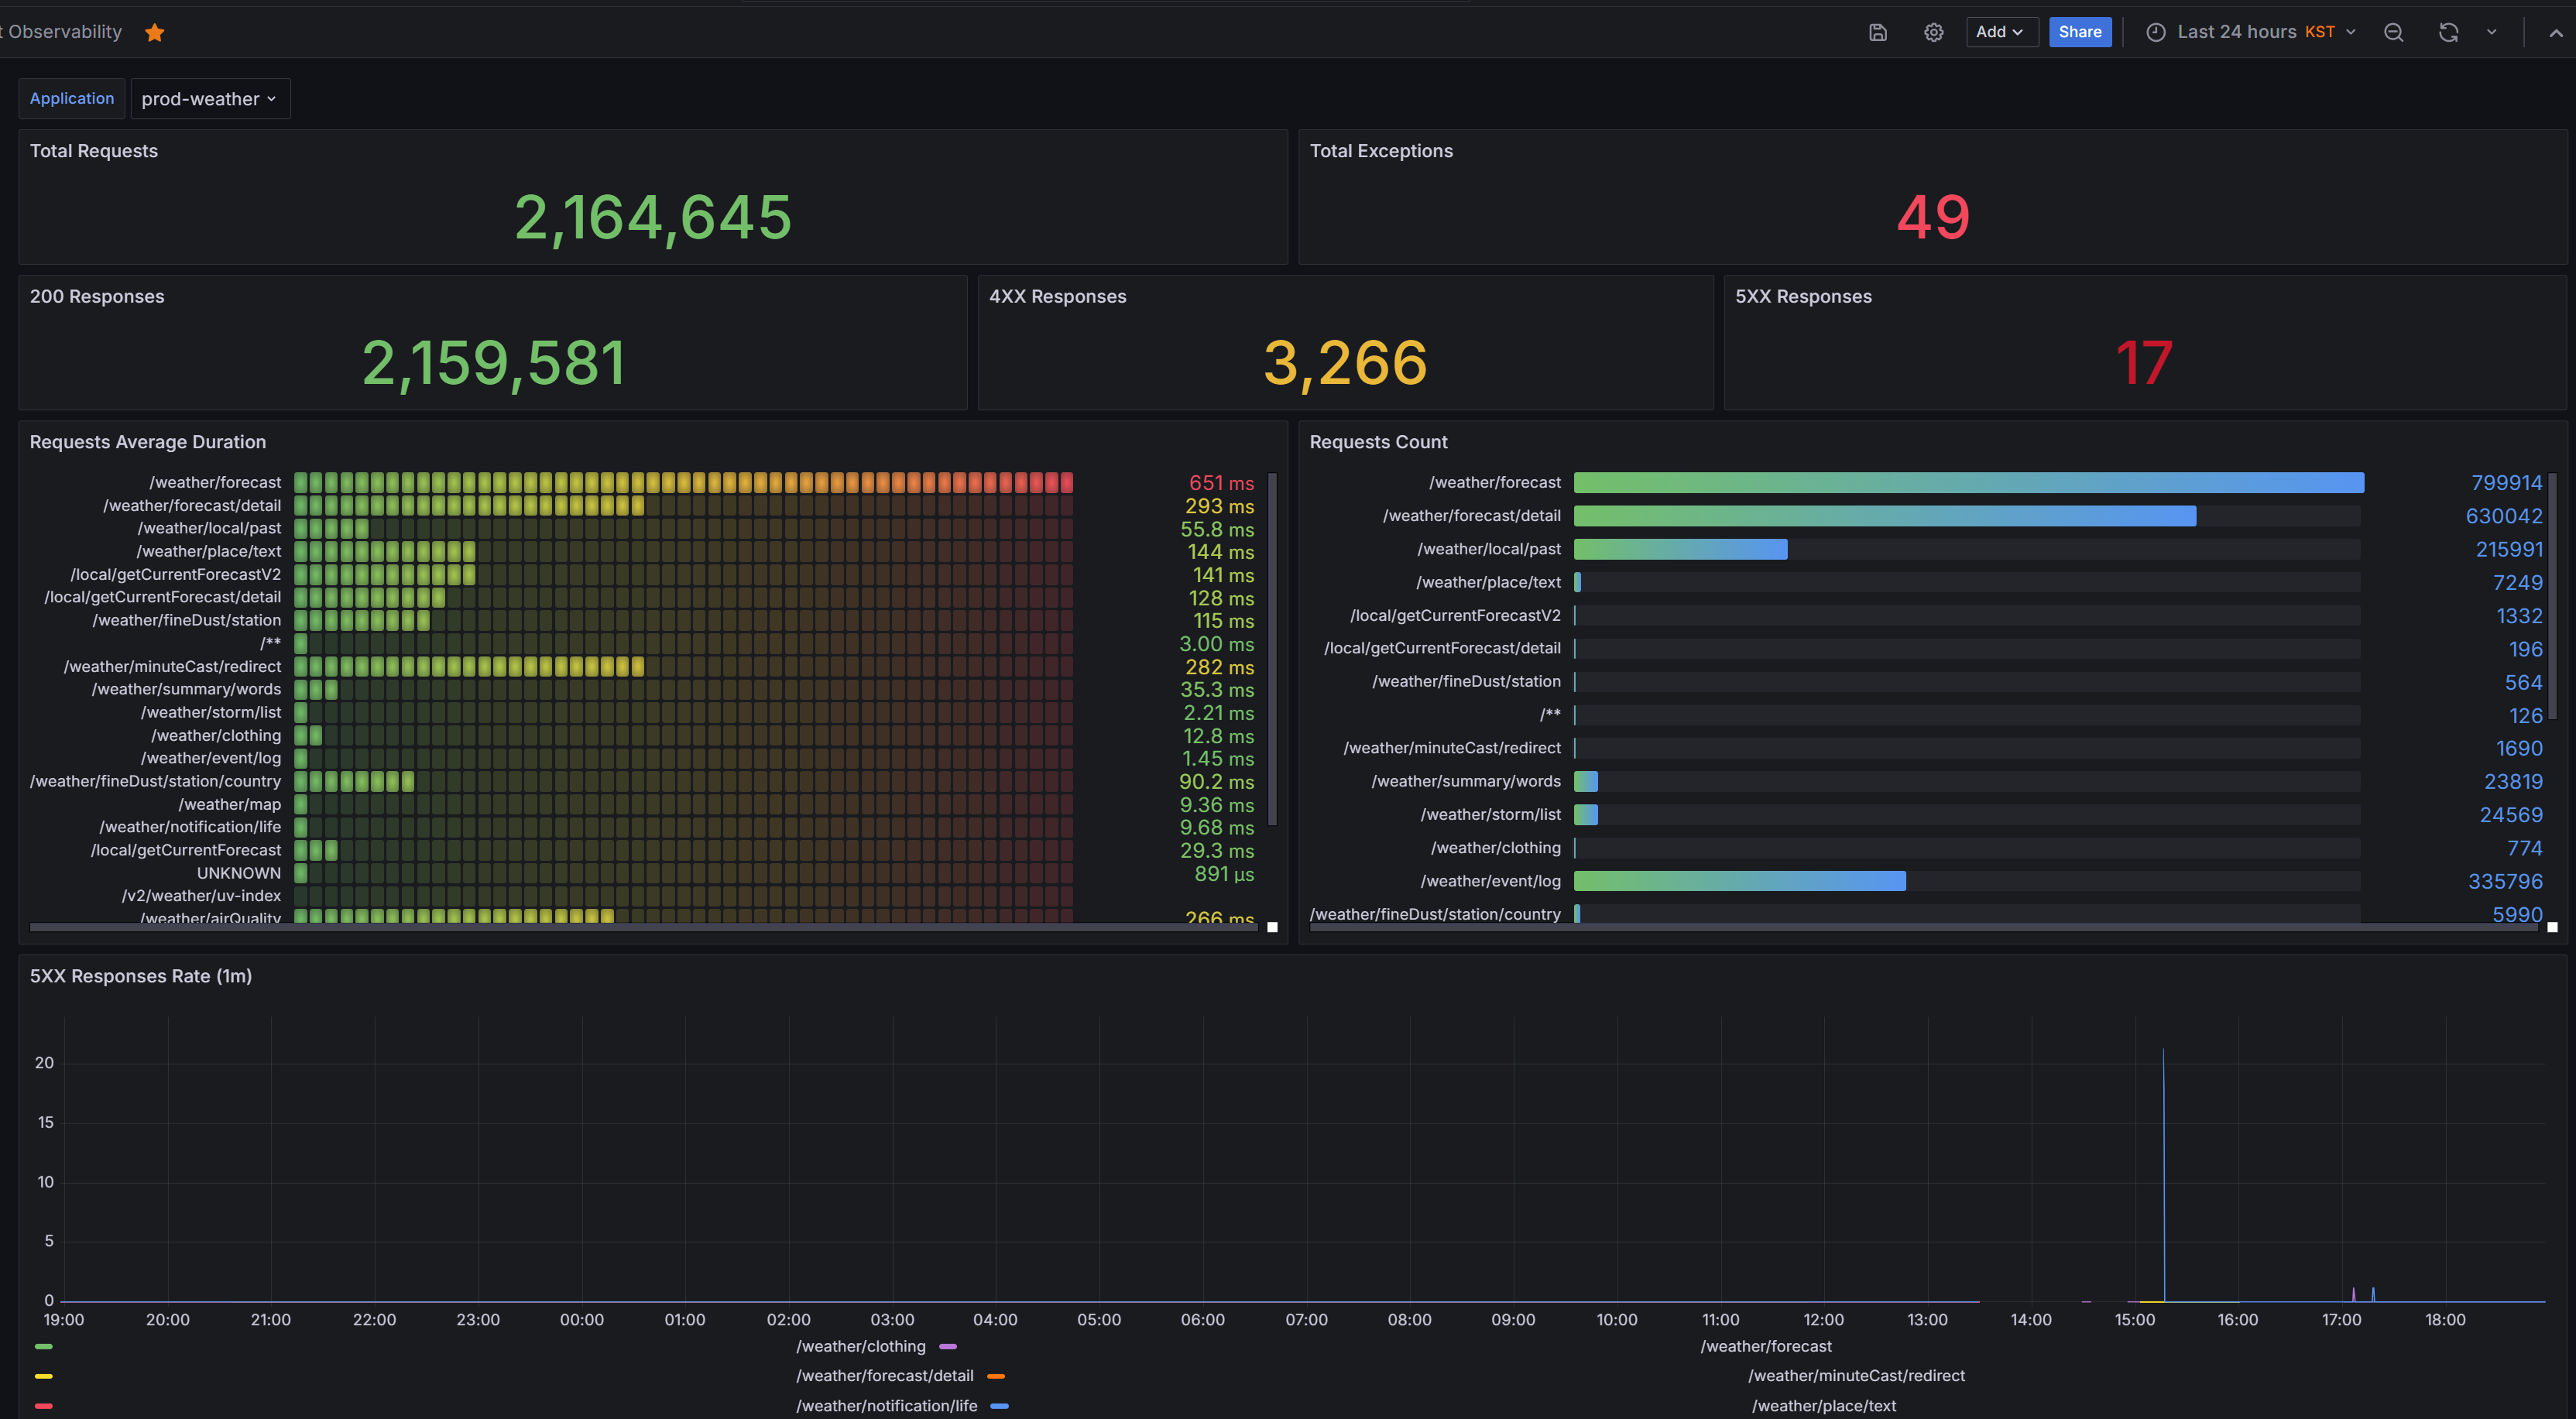Screen dimensions: 2576x1419
Task: Click the purple /weather/forecast legend color swatch
Action: point(948,1347)
